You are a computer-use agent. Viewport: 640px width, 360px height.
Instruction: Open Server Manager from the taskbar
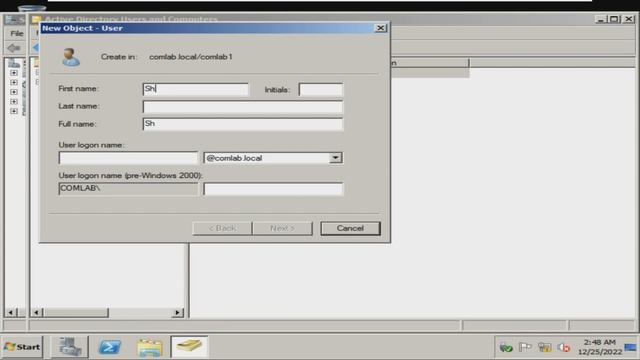tap(69, 347)
